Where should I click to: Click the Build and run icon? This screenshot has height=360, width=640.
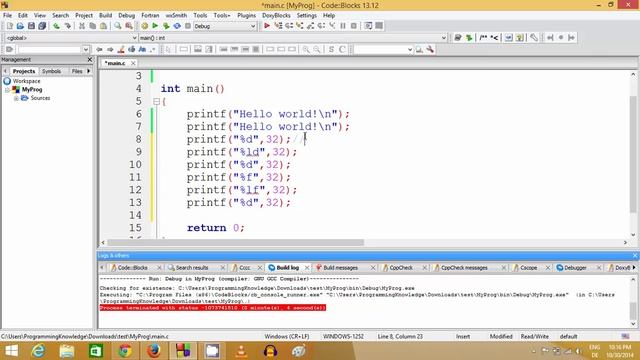(x=166, y=26)
